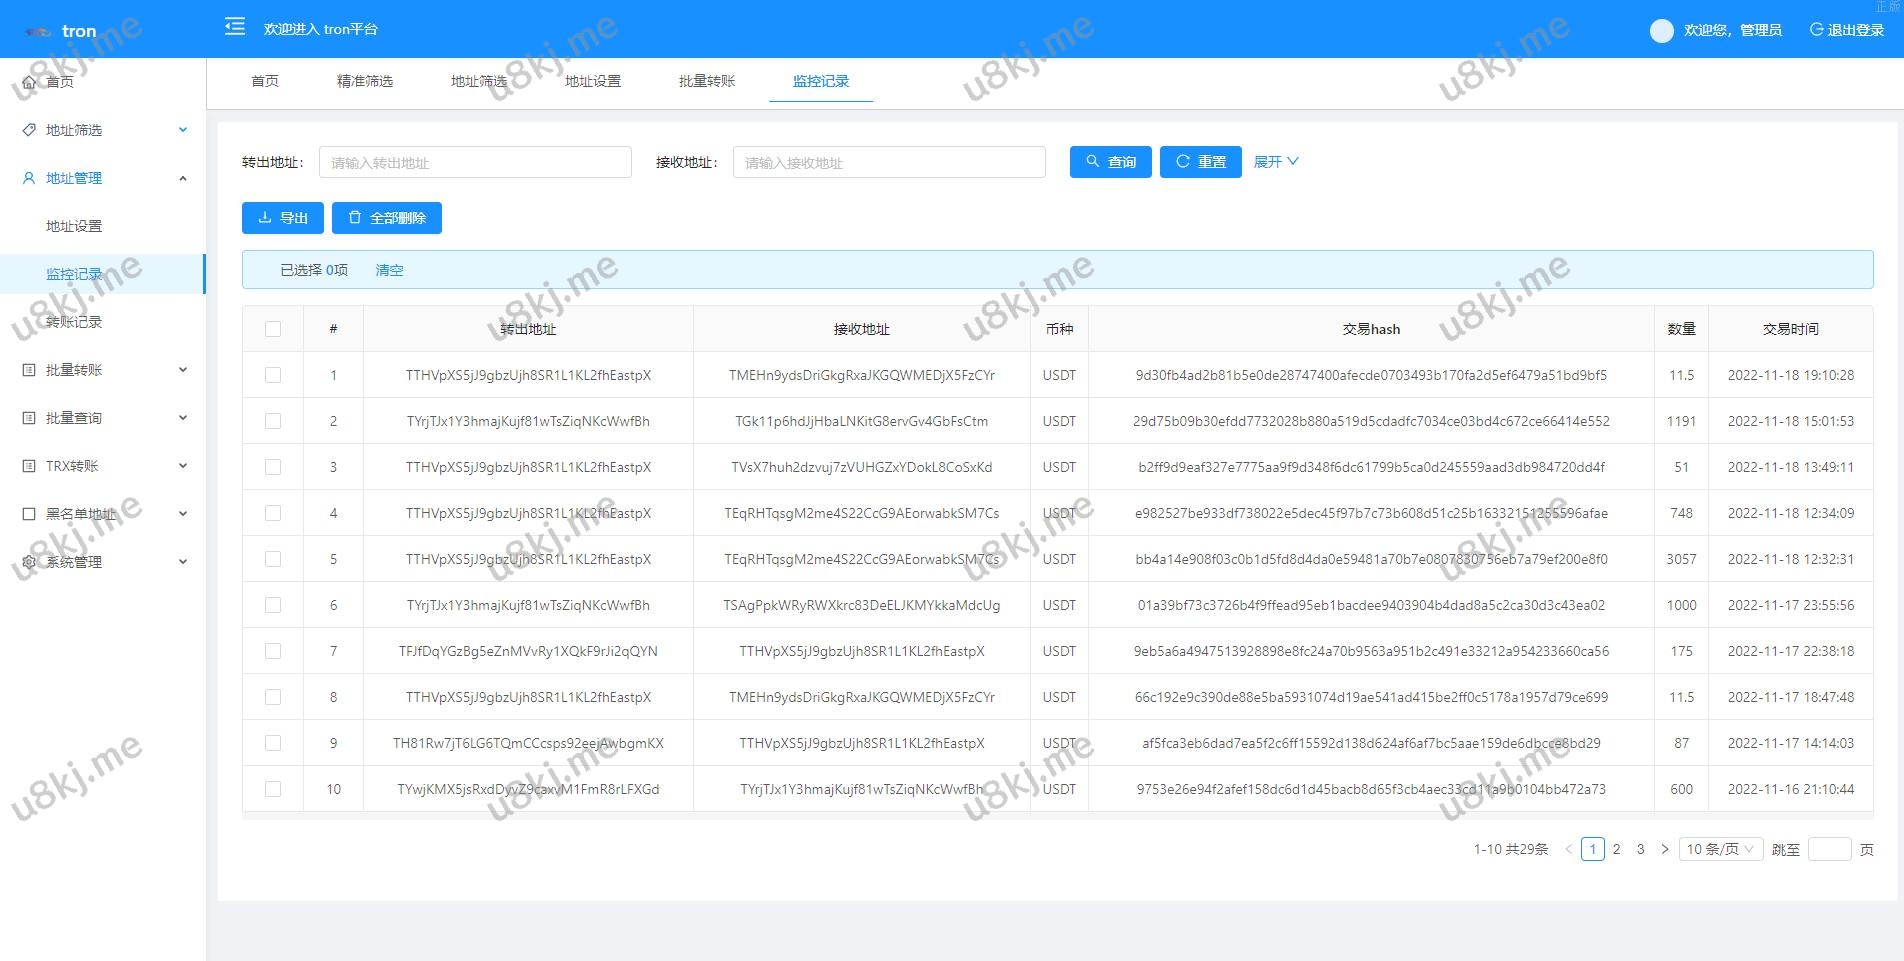Screen dimensions: 1904x961
Task: Check the checkbox for row 1
Action: click(x=273, y=375)
